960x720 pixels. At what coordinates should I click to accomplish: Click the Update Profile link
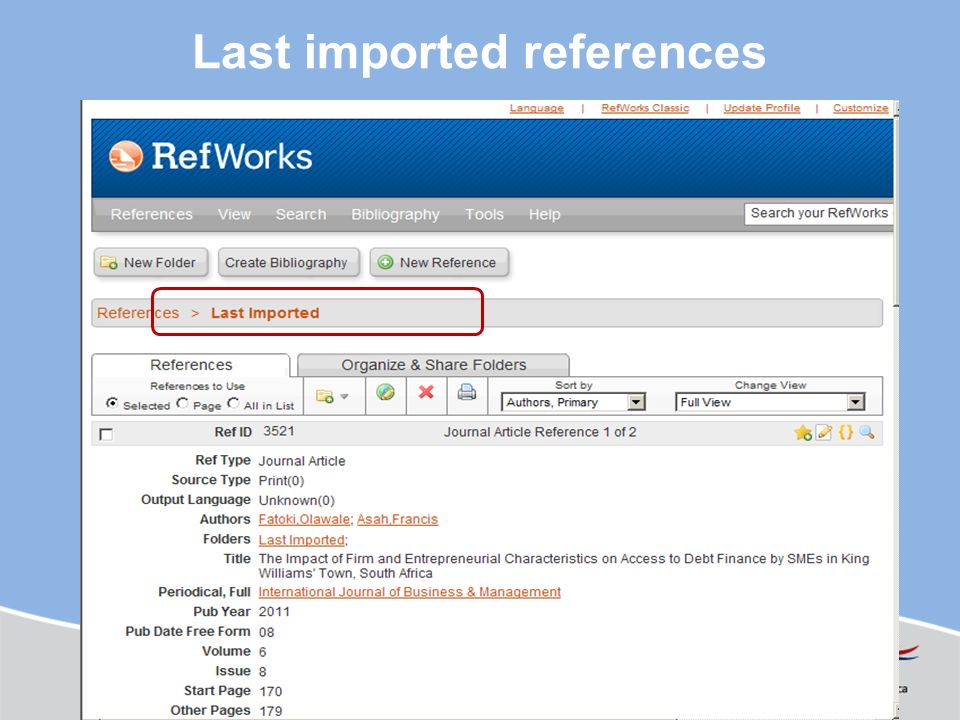[762, 108]
